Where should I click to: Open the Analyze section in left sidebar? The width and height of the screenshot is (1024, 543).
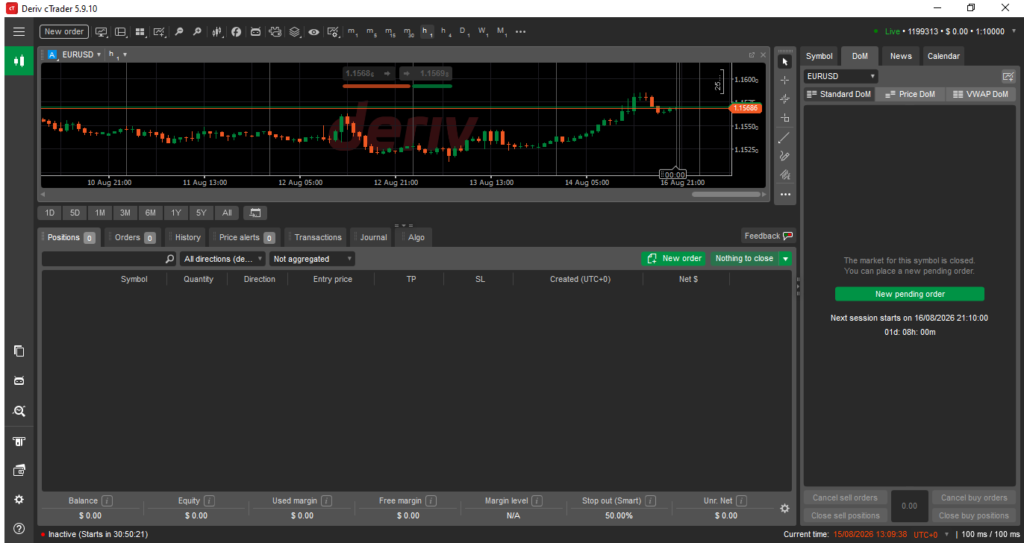click(19, 411)
